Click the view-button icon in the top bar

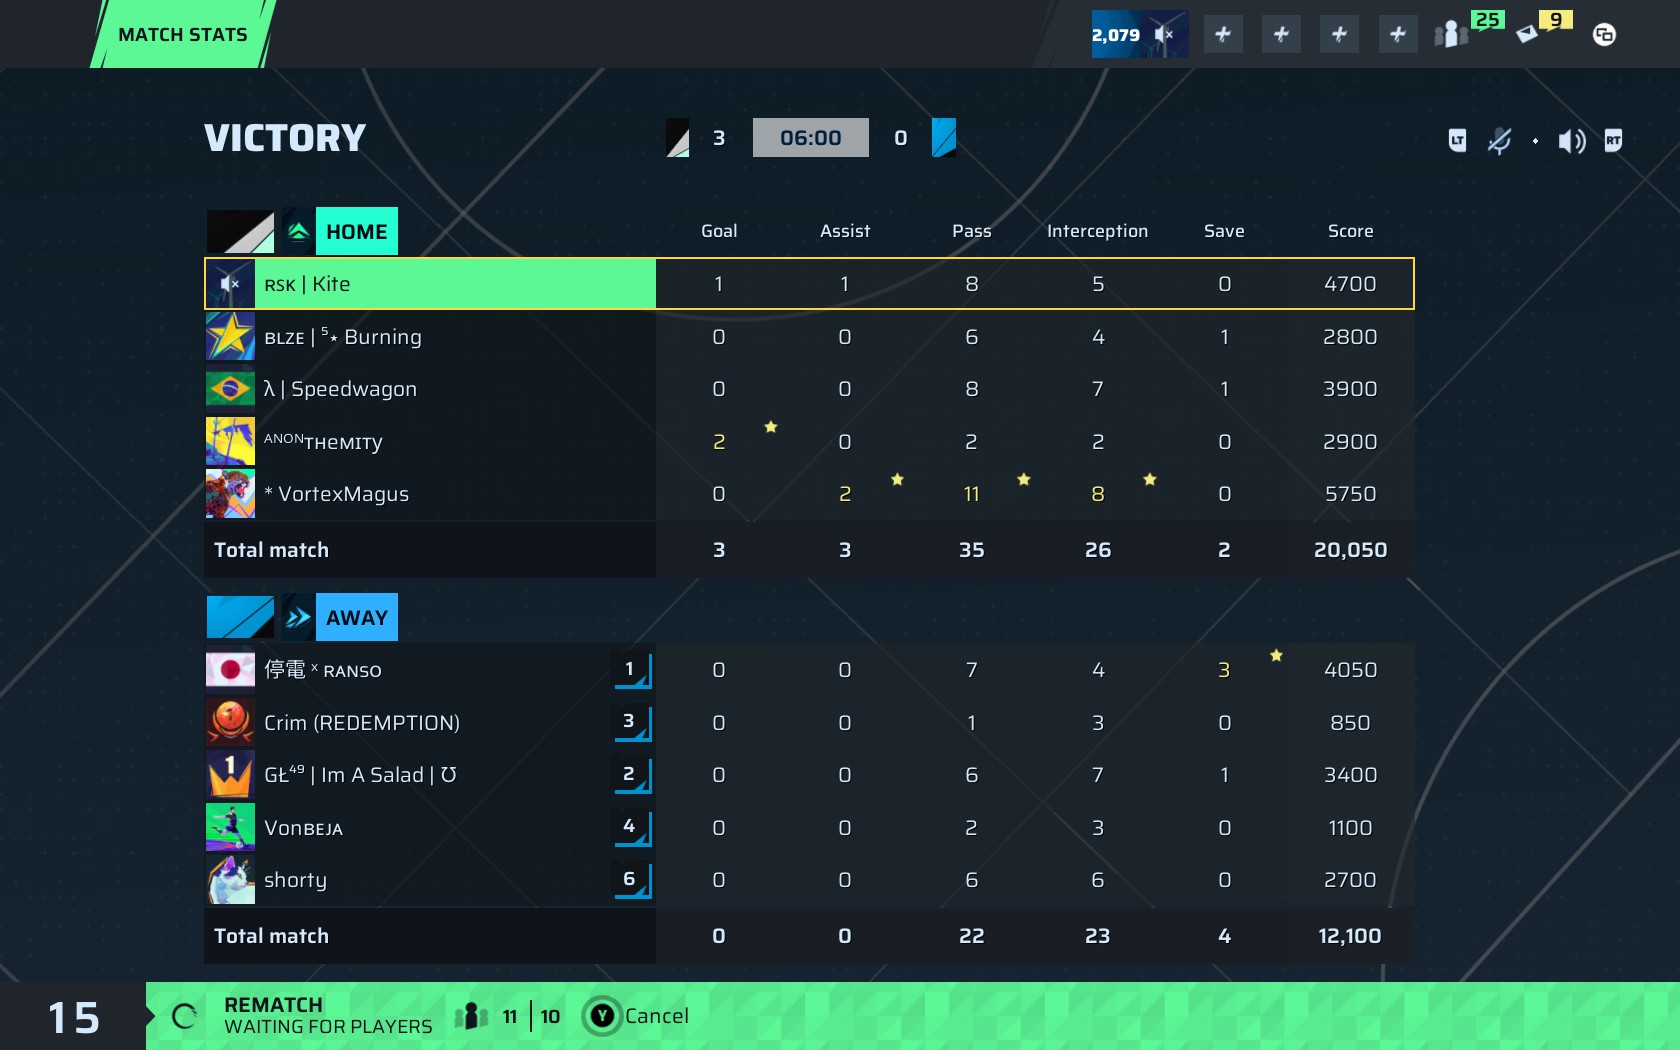(1604, 34)
